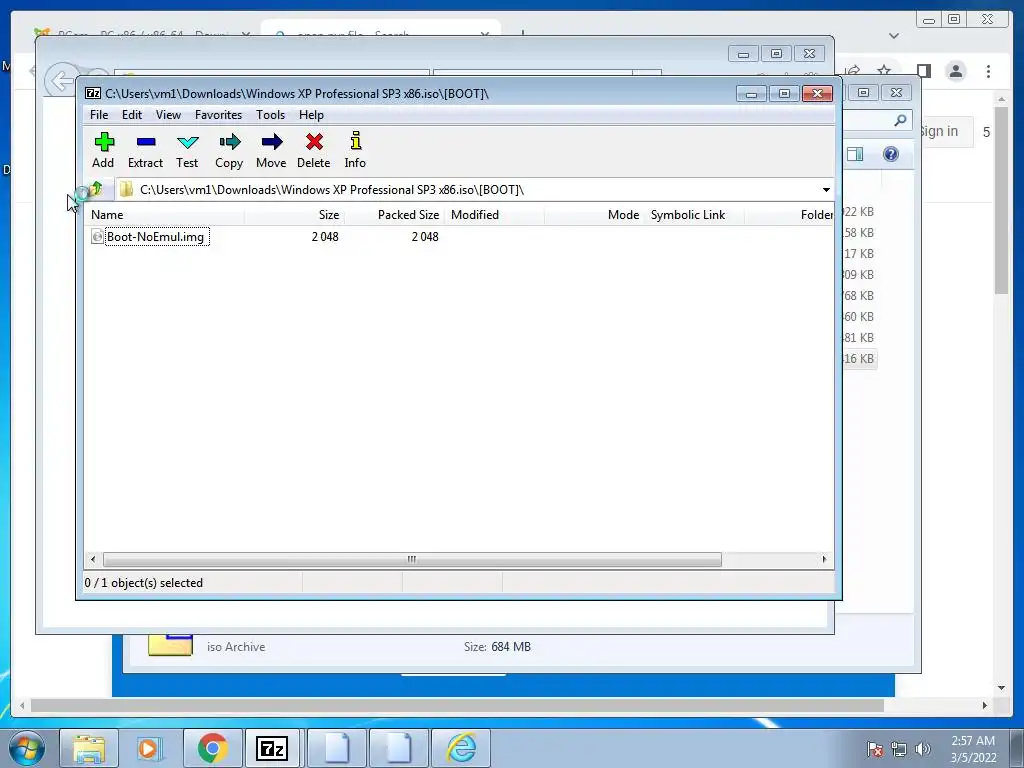Click the 7-Zip scrollbar left arrow
This screenshot has width=1024, height=768.
pos(93,560)
